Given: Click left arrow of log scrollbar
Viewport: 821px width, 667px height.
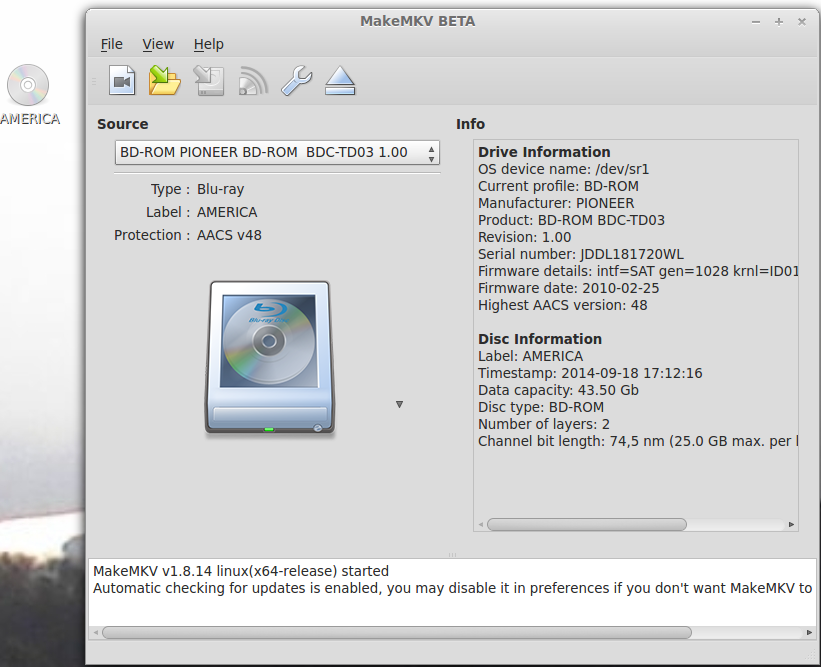Looking at the screenshot, I should [96, 632].
